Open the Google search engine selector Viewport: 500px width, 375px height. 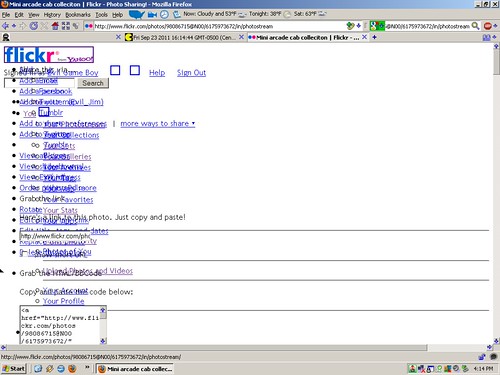(x=377, y=26)
